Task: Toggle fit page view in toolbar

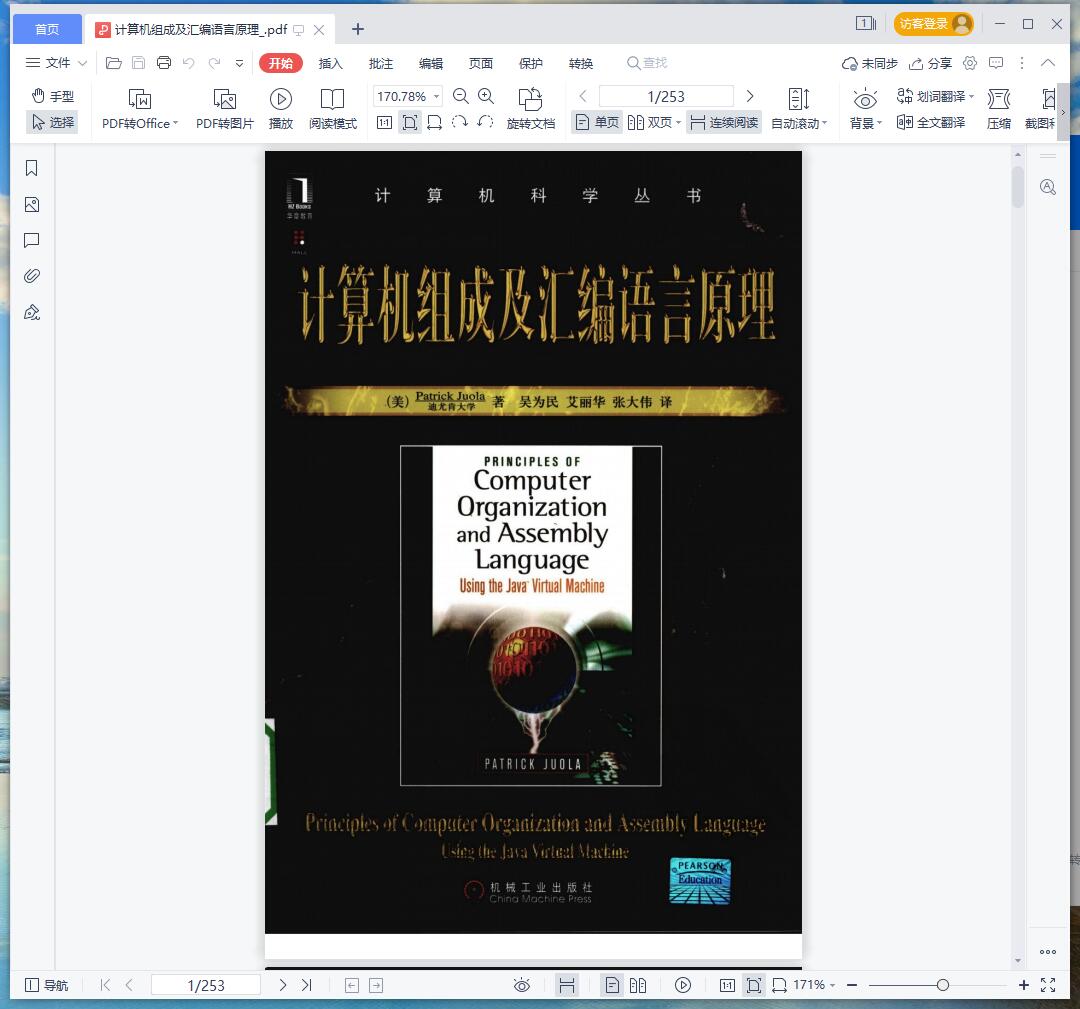Action: coord(410,123)
